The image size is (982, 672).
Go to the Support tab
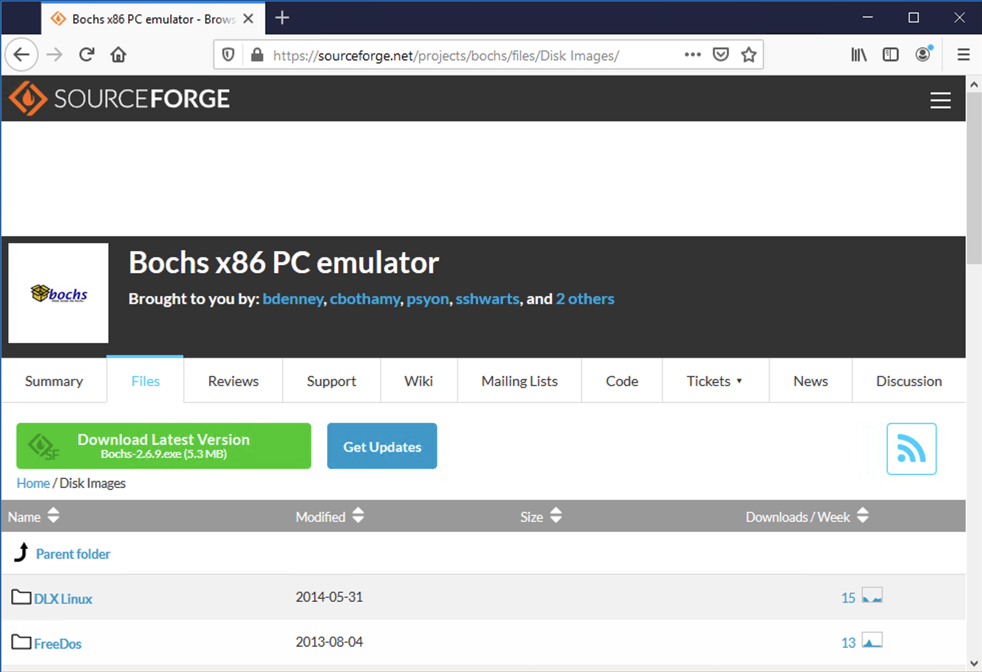(x=331, y=381)
